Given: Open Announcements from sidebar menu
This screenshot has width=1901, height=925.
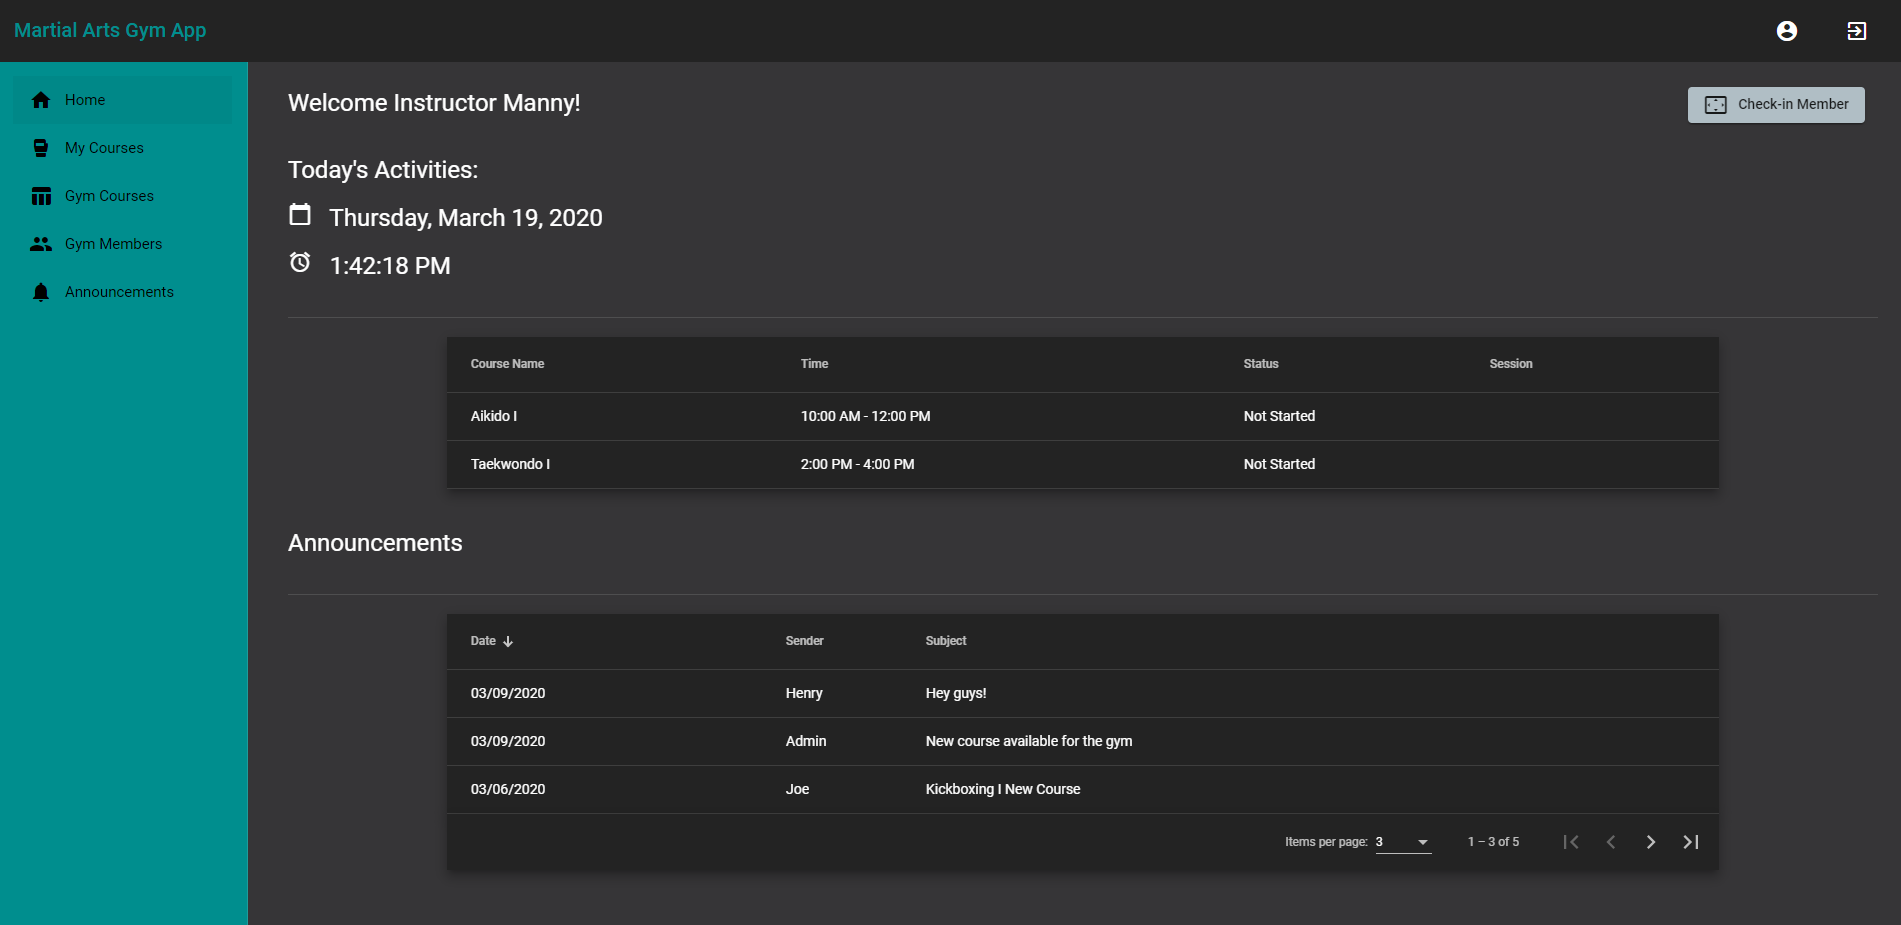Looking at the screenshot, I should (x=119, y=292).
